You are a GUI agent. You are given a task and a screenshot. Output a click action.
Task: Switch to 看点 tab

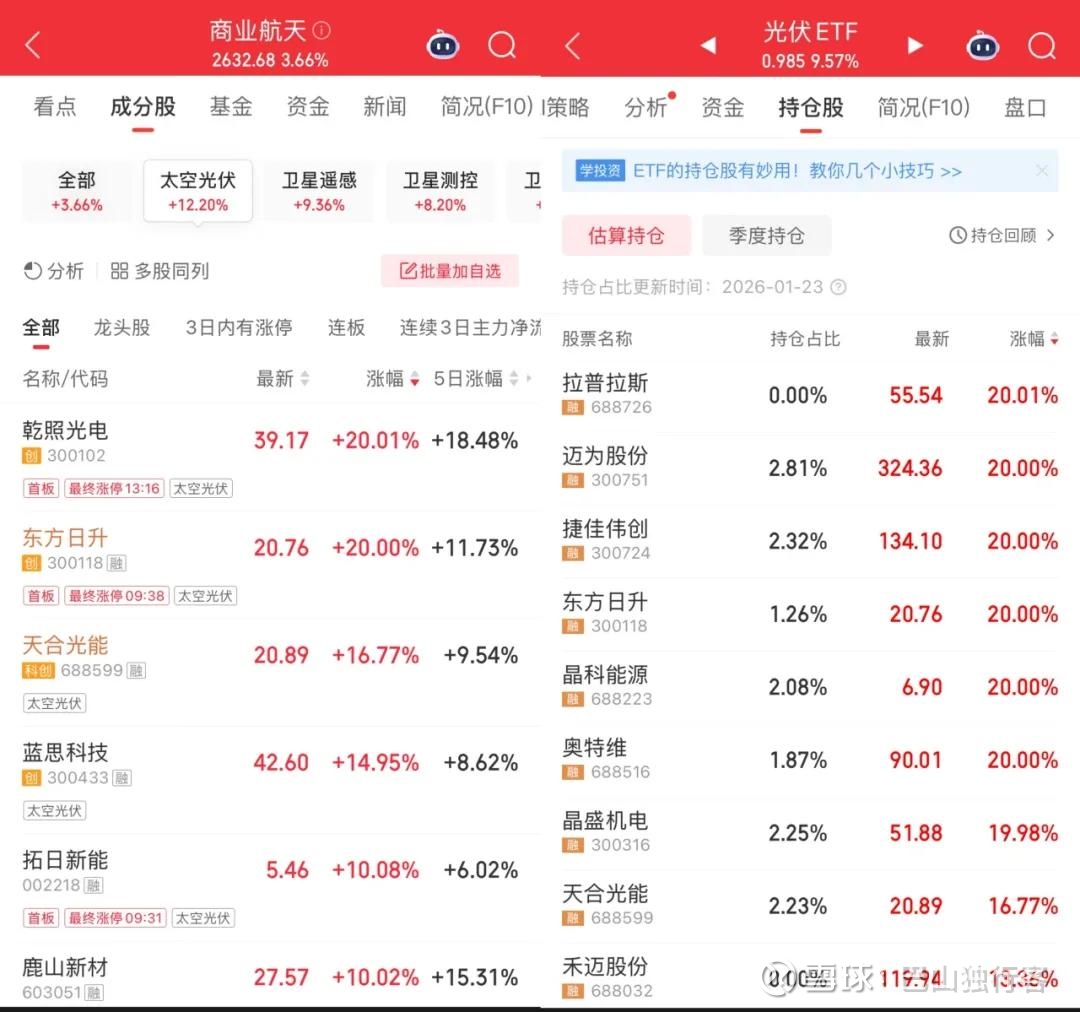[54, 107]
